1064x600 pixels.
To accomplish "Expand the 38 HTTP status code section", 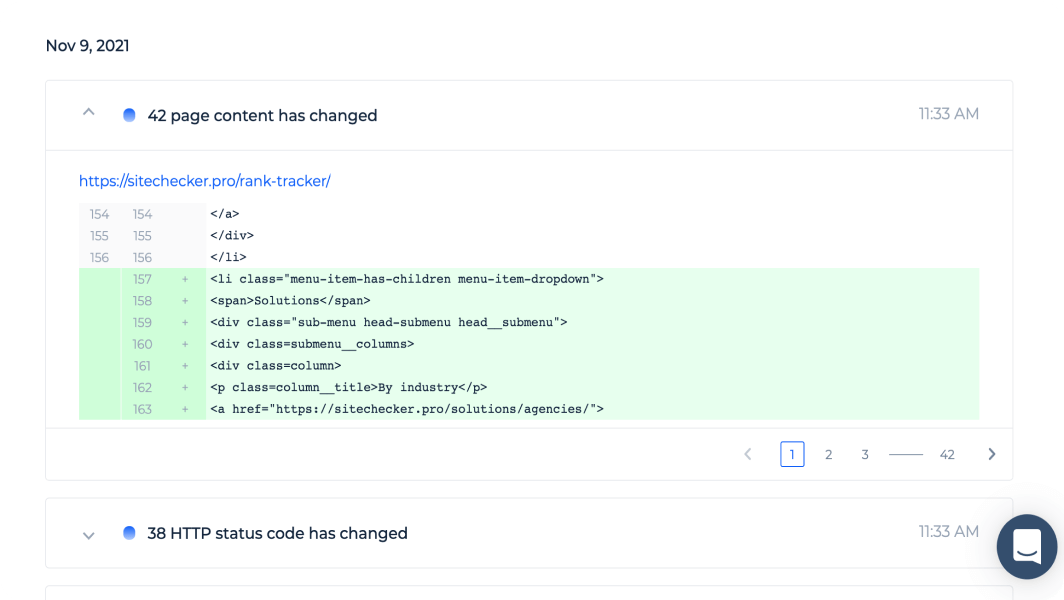I will (89, 535).
